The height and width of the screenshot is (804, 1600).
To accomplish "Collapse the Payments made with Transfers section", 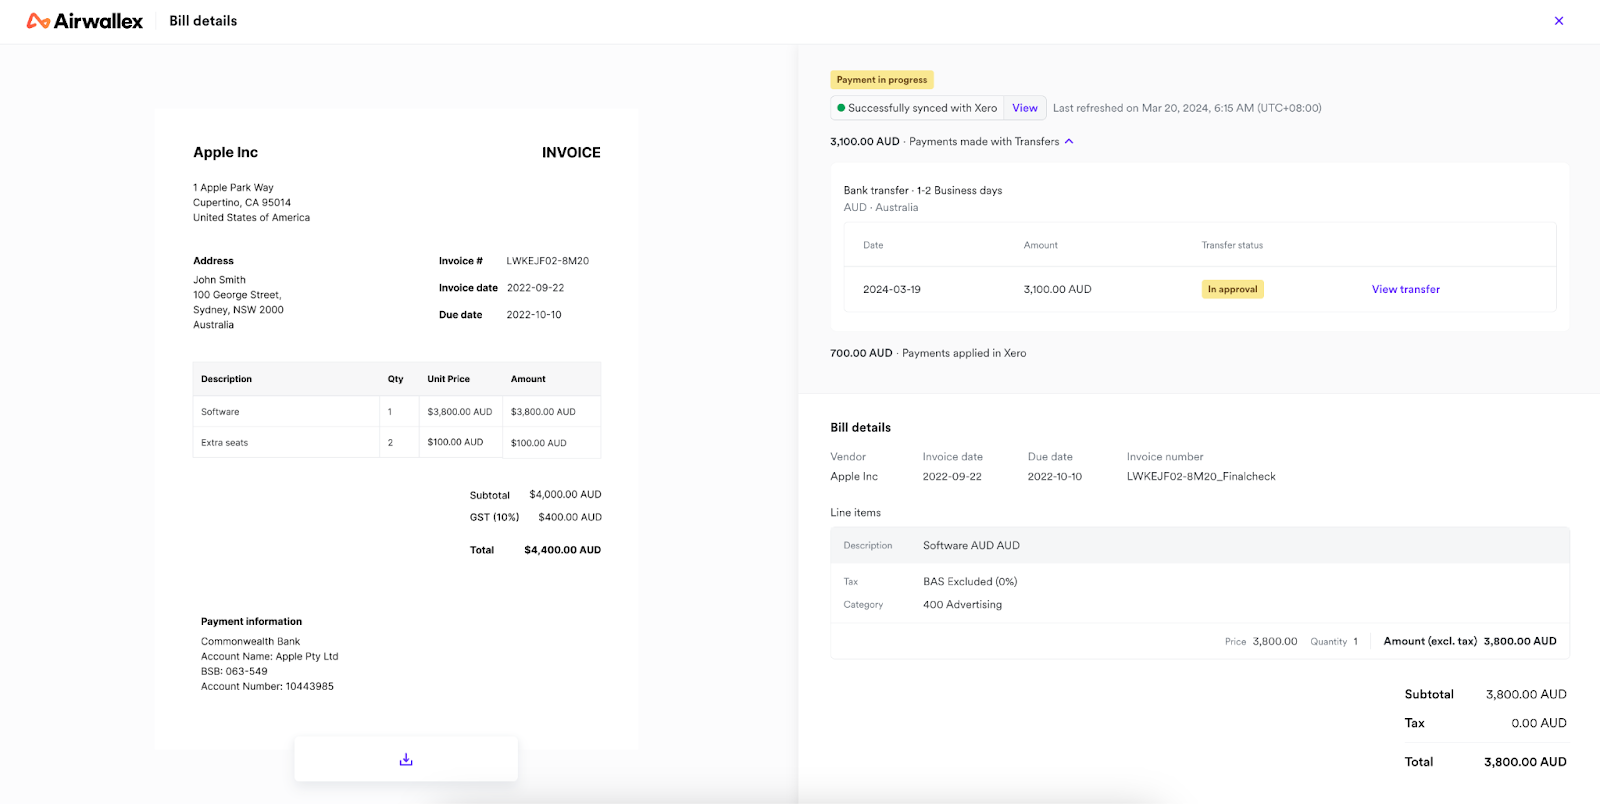I will click(x=1069, y=142).
